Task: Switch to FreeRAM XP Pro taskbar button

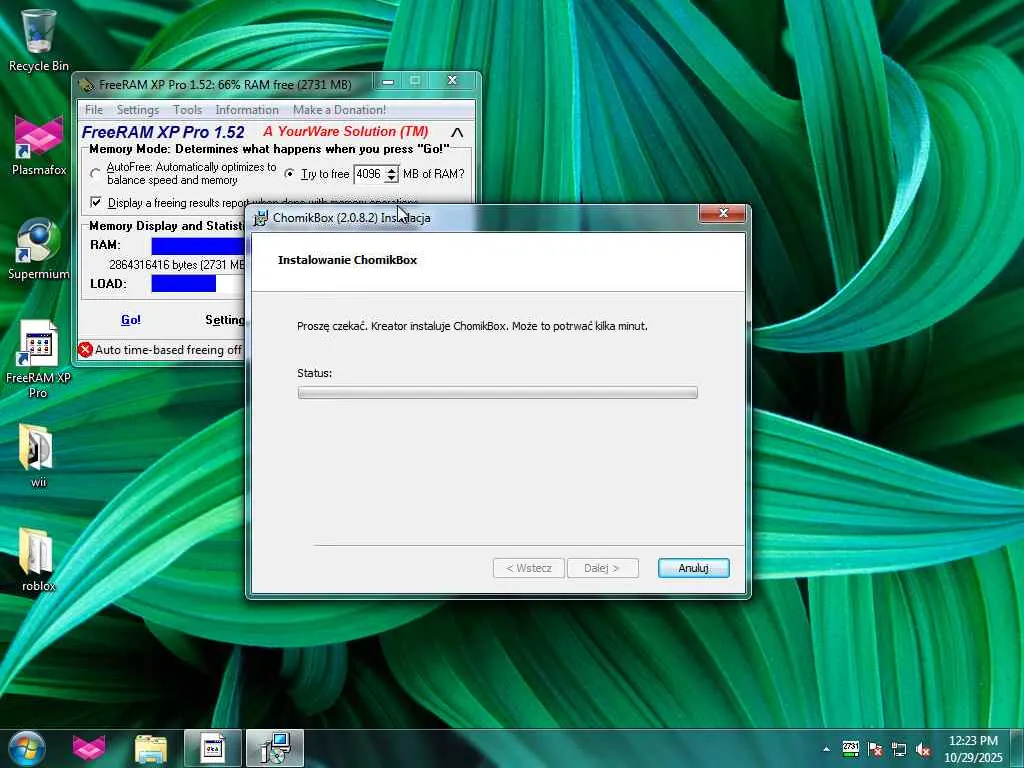Action: click(213, 748)
